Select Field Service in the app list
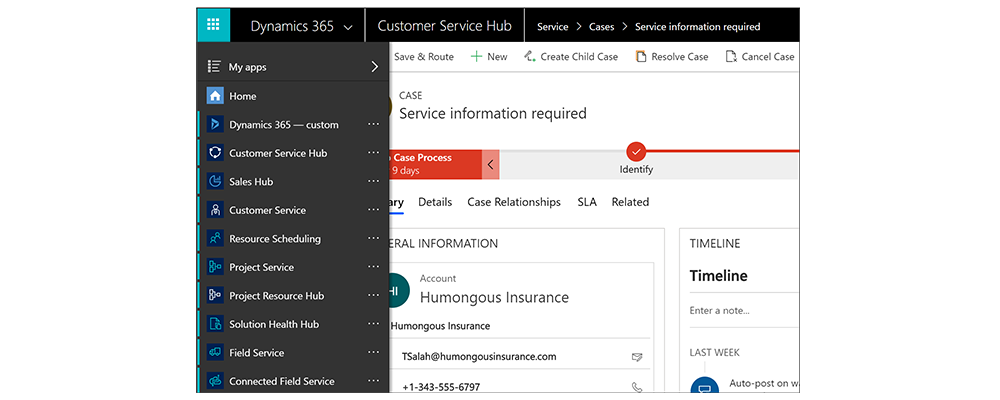The height and width of the screenshot is (400, 1000). (293, 353)
